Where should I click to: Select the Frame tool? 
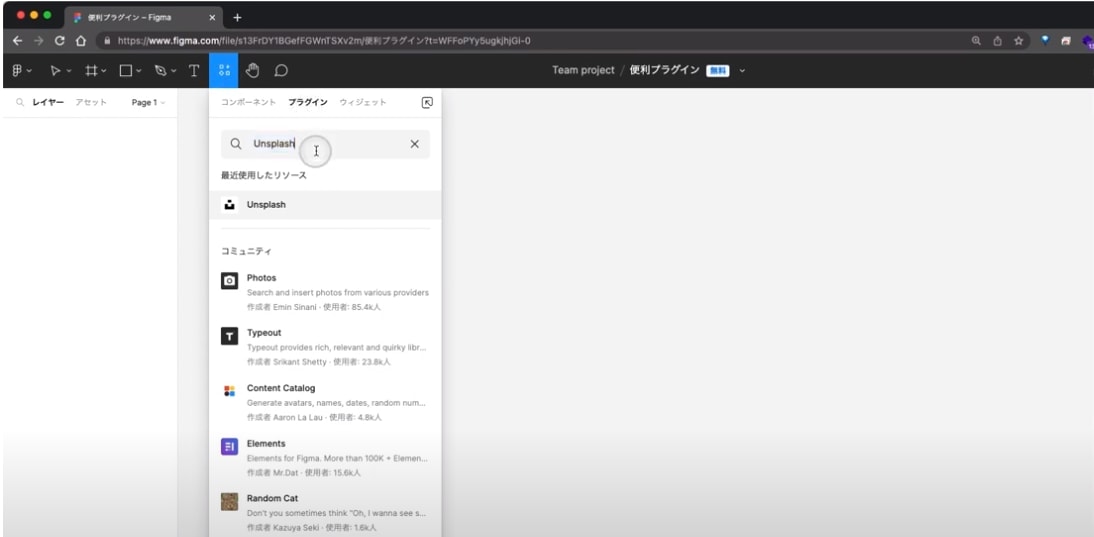[x=91, y=70]
